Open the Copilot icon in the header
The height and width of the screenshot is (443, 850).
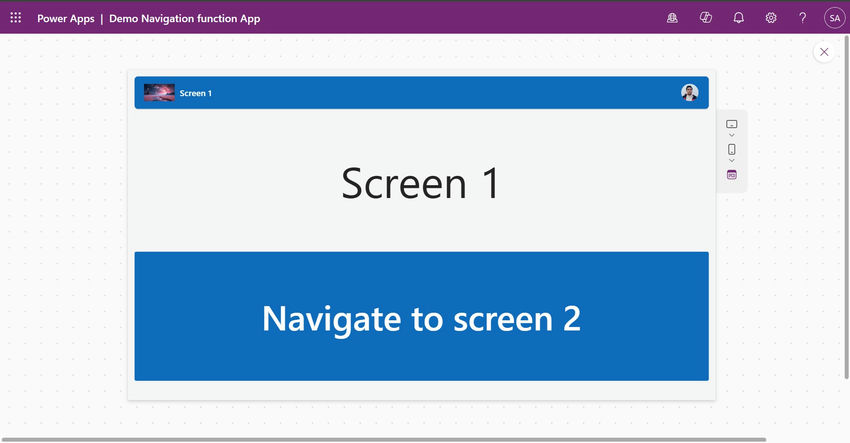click(x=706, y=18)
